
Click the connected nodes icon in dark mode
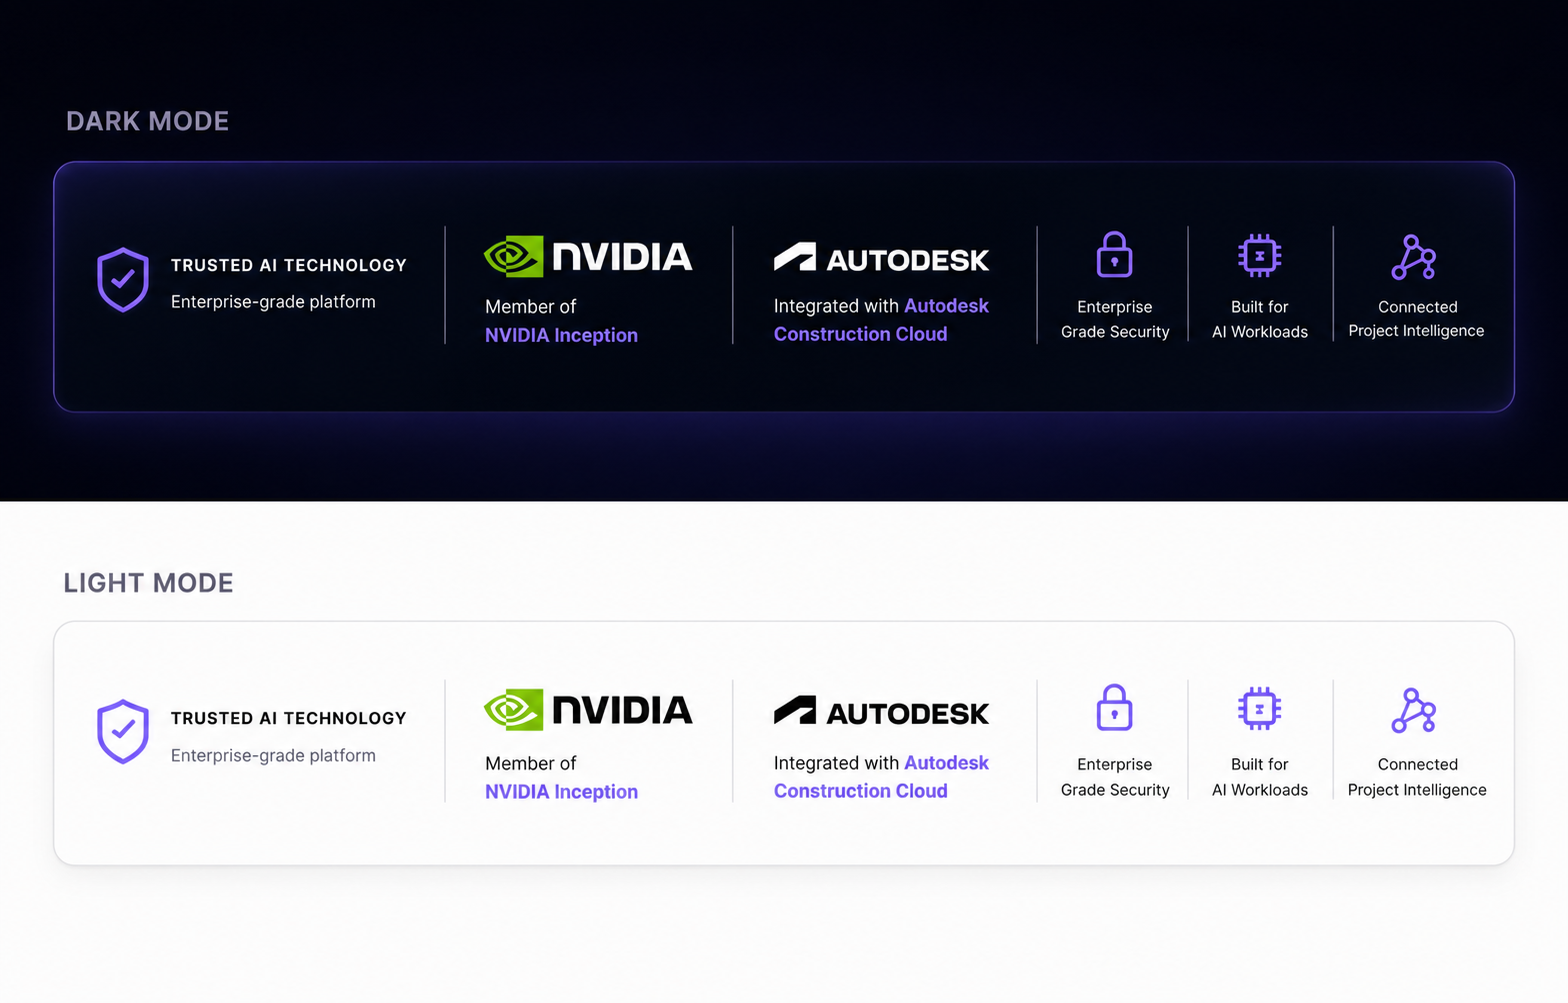1414,257
